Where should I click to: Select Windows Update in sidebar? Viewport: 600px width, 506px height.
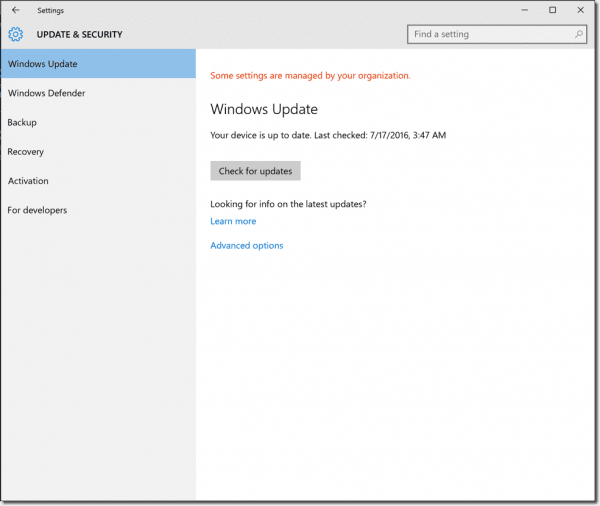coord(98,64)
